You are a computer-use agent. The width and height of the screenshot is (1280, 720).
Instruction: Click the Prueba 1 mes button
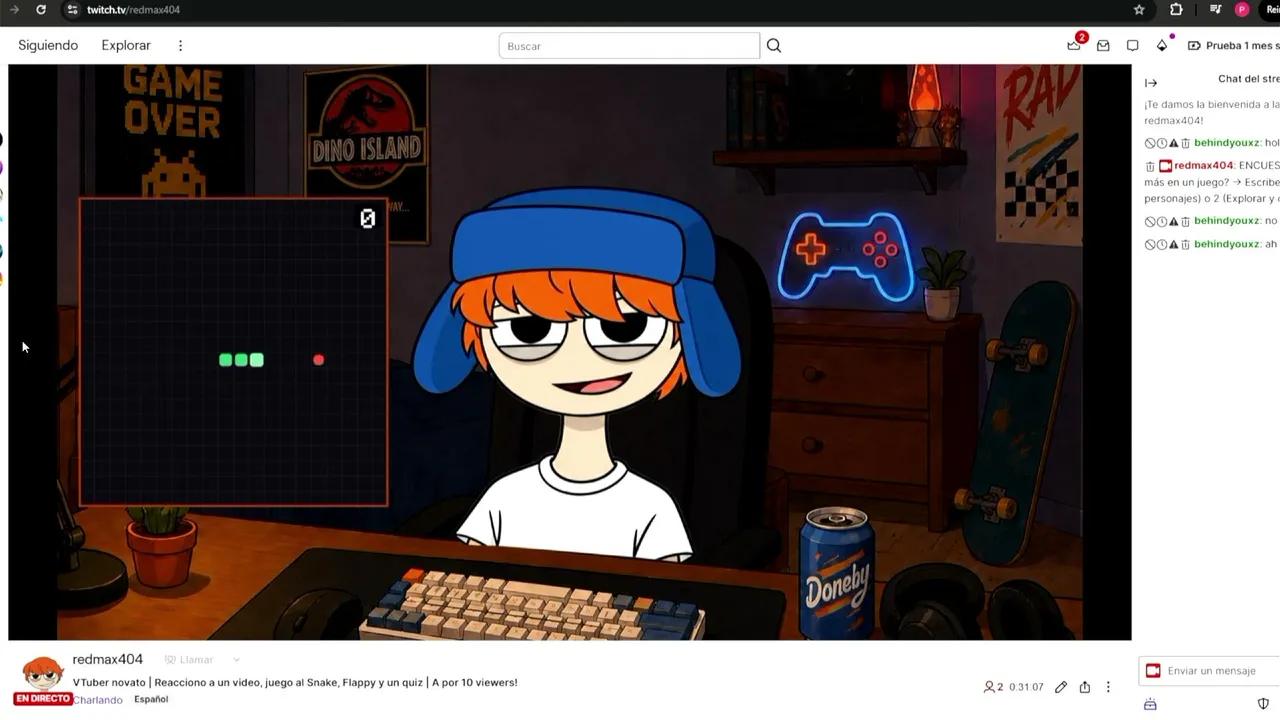[x=1233, y=46]
